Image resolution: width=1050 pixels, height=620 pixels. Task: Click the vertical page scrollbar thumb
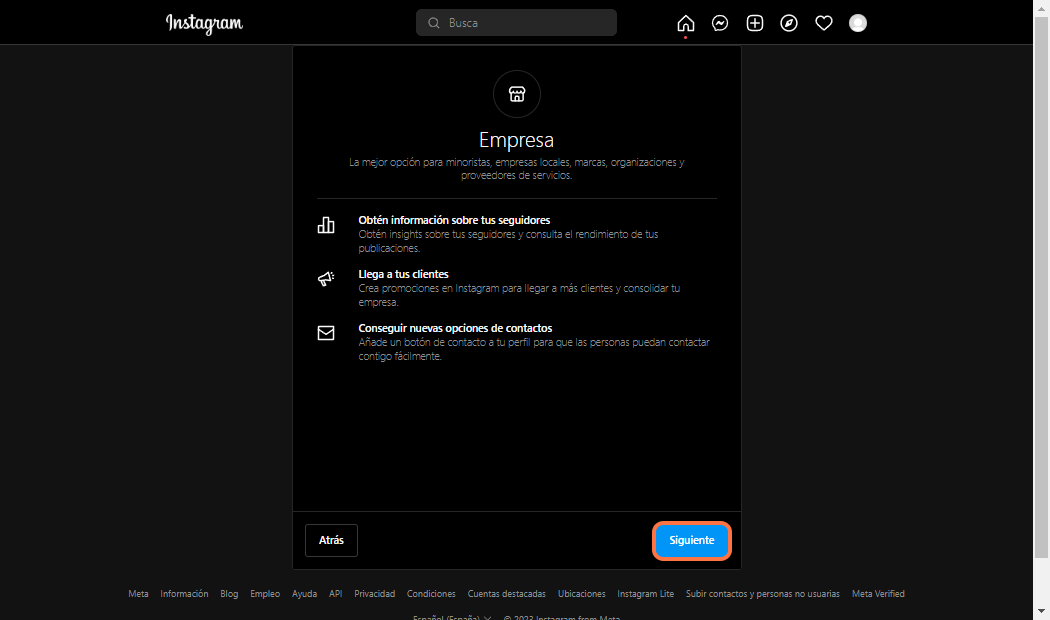point(1041,287)
